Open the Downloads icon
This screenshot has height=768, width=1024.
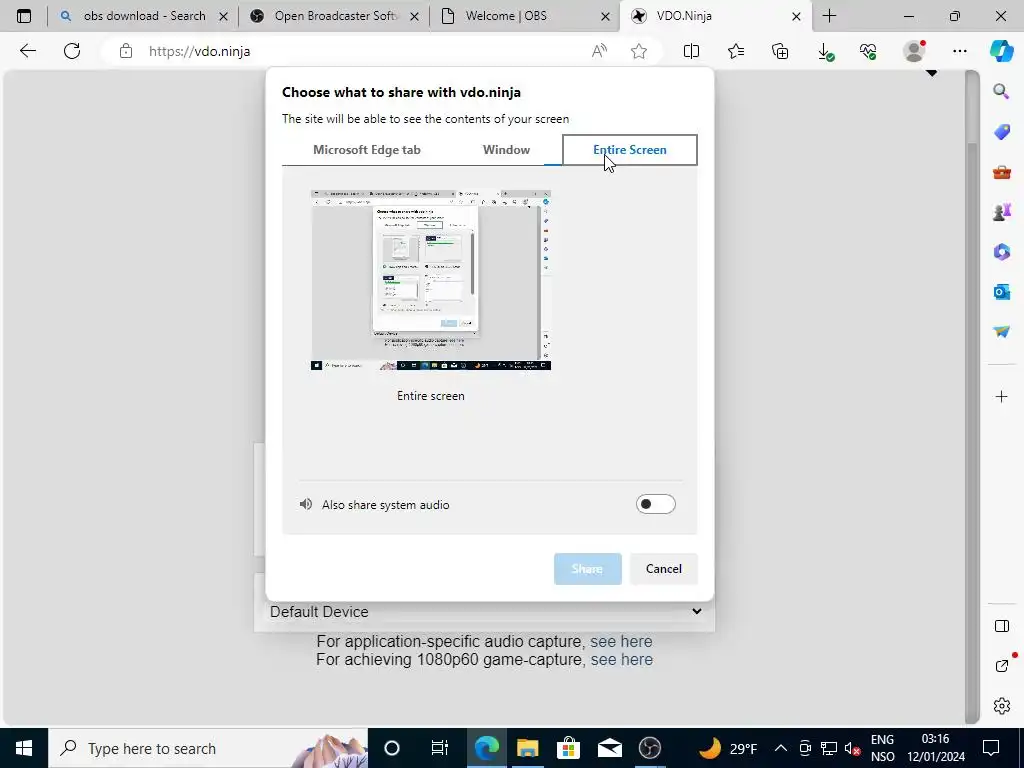click(x=825, y=52)
